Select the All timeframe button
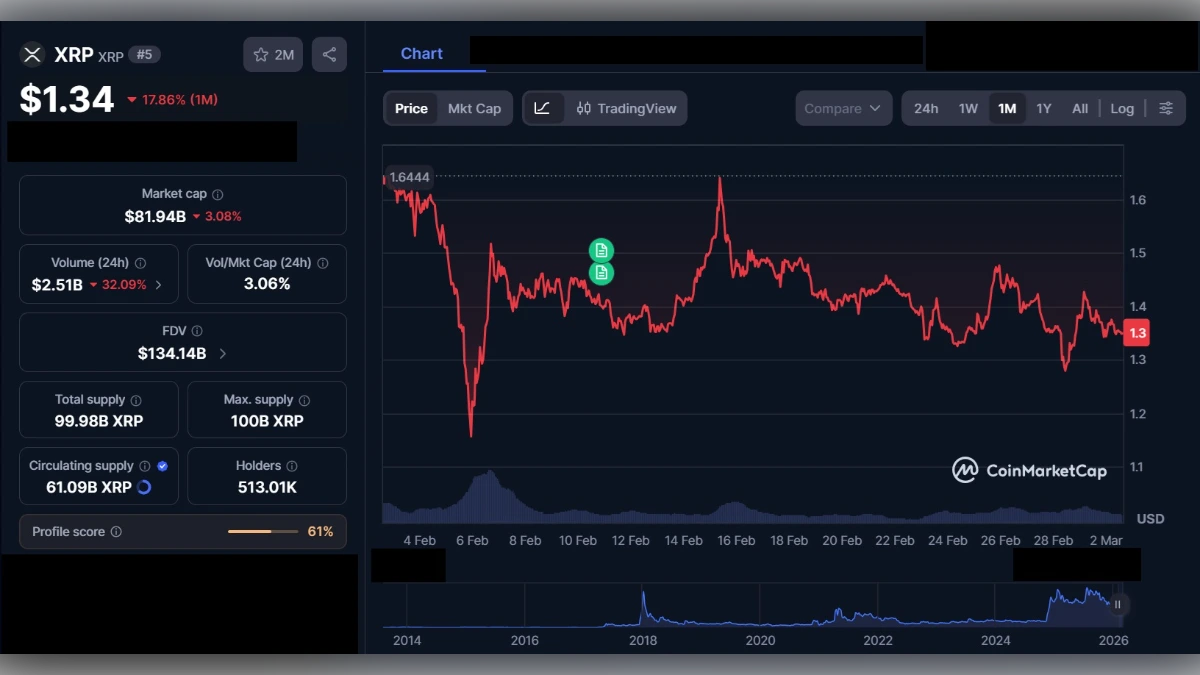The width and height of the screenshot is (1200, 675). click(x=1080, y=108)
